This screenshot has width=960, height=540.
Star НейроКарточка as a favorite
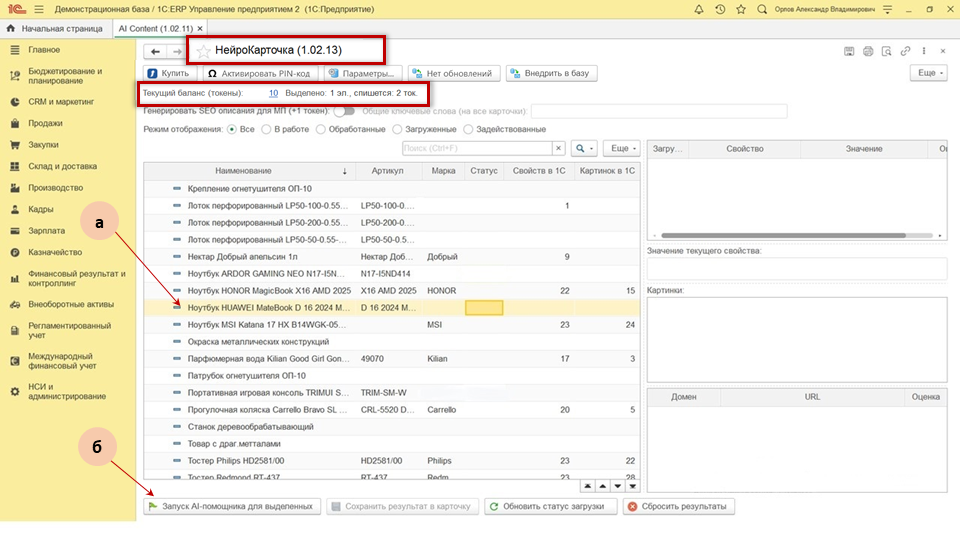(204, 50)
